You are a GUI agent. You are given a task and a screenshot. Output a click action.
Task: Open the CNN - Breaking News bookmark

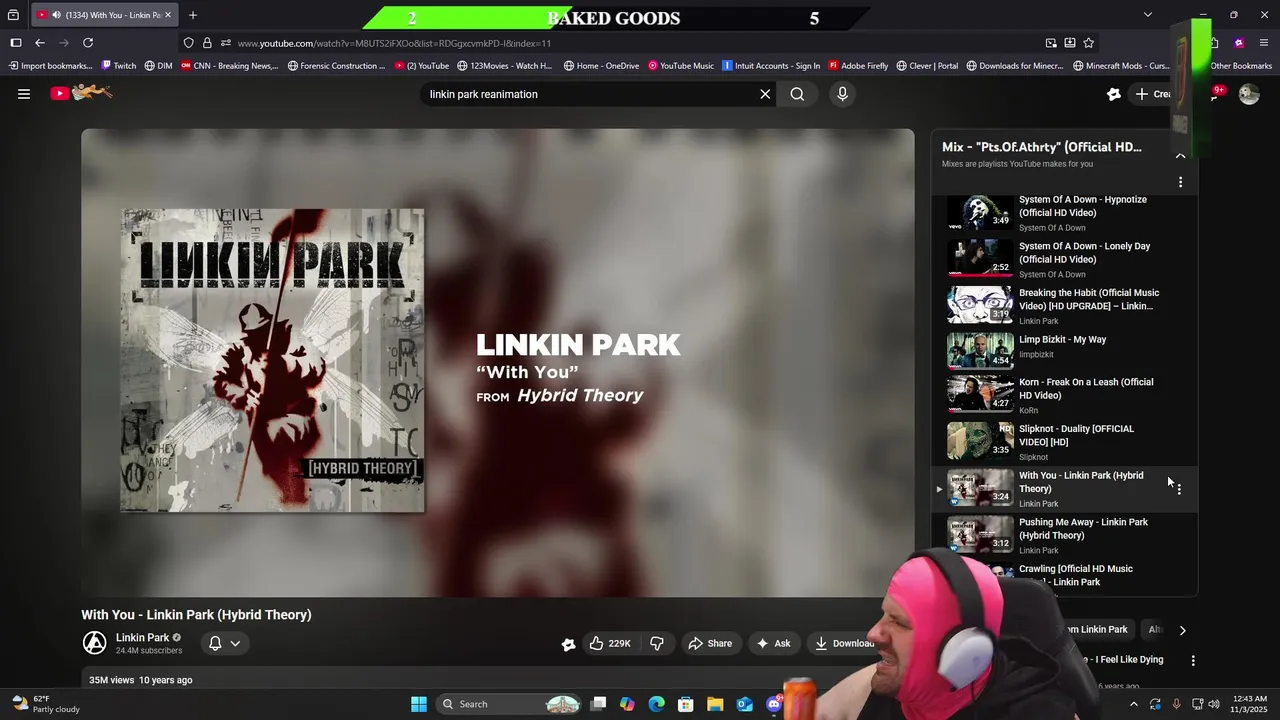point(229,66)
